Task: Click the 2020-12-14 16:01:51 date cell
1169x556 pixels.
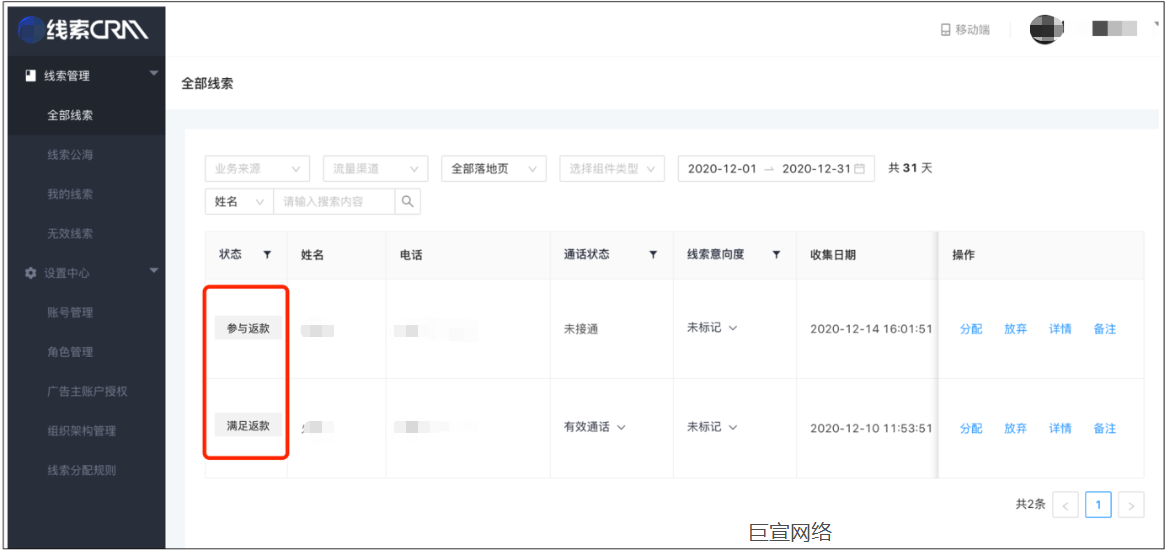Action: [872, 329]
